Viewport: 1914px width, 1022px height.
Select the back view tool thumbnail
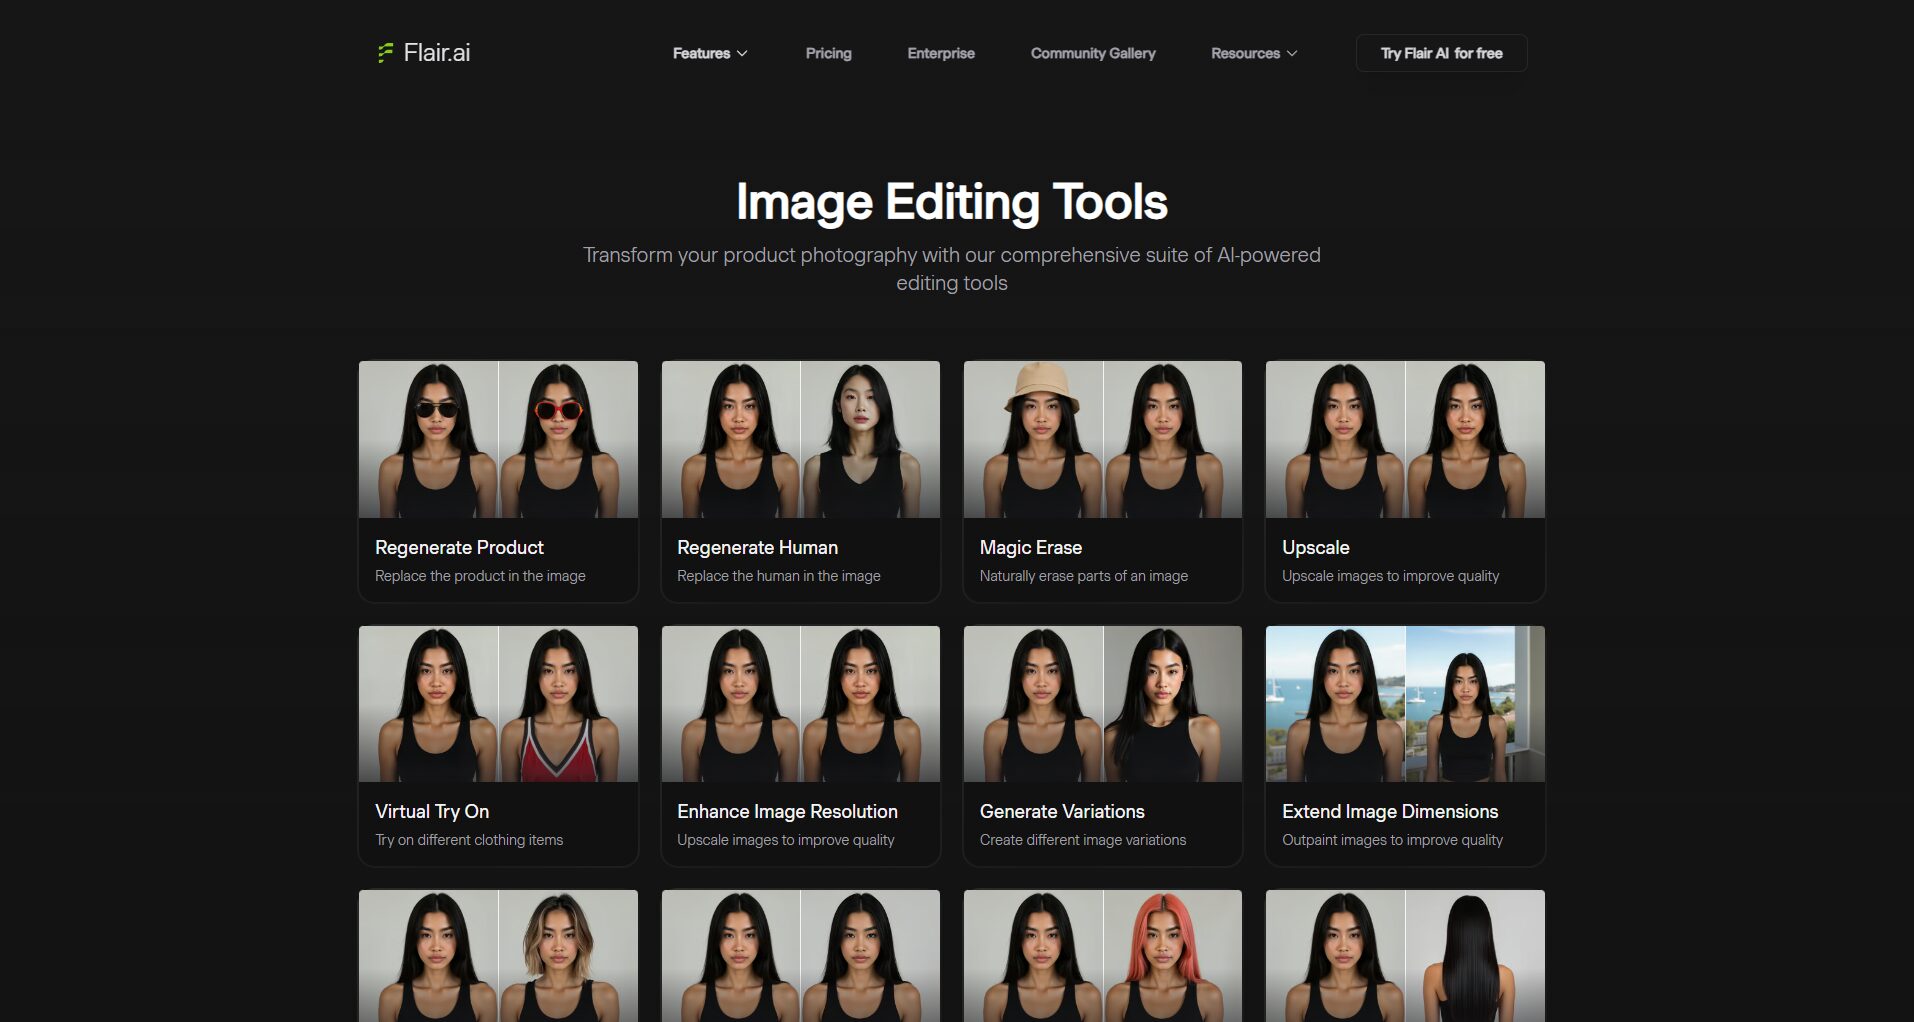click(1404, 955)
